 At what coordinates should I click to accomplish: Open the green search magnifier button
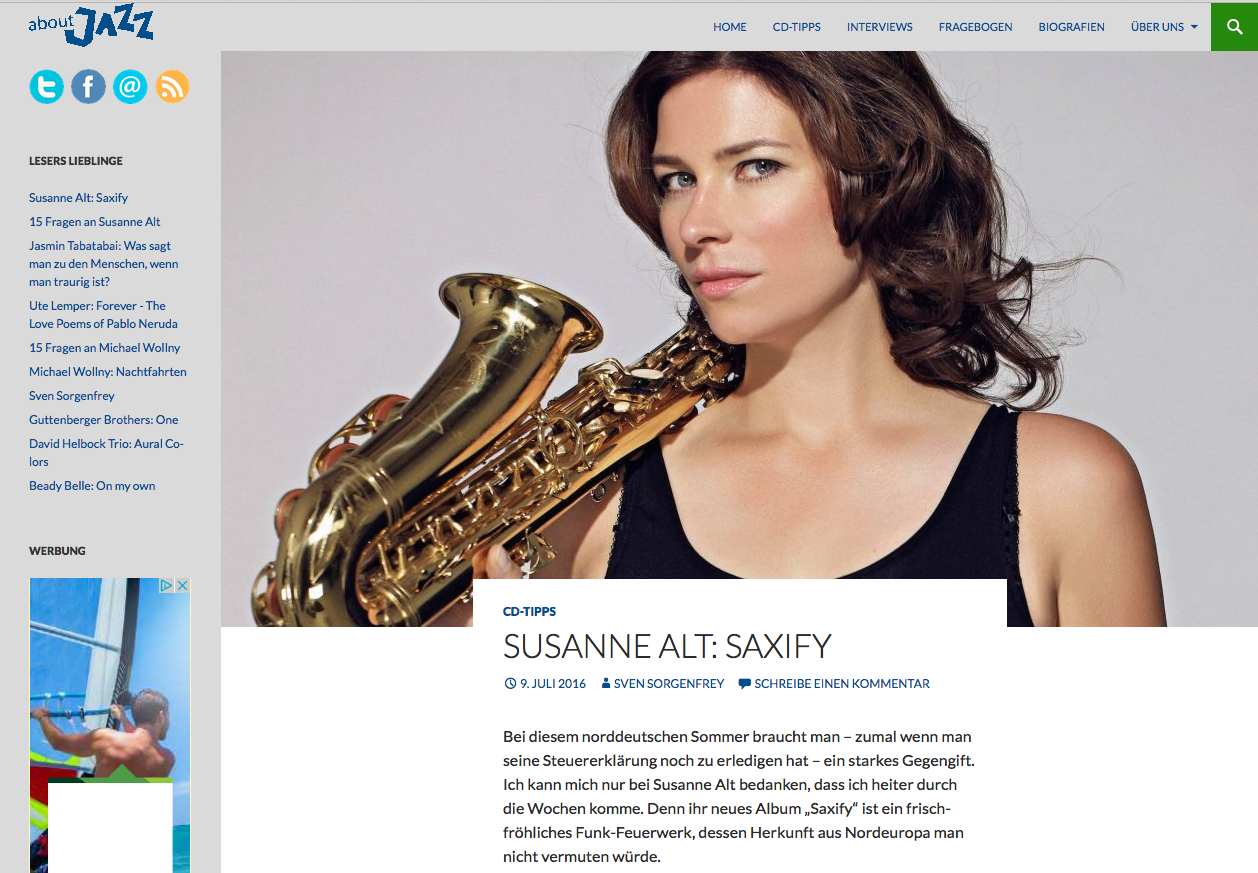tap(1234, 27)
